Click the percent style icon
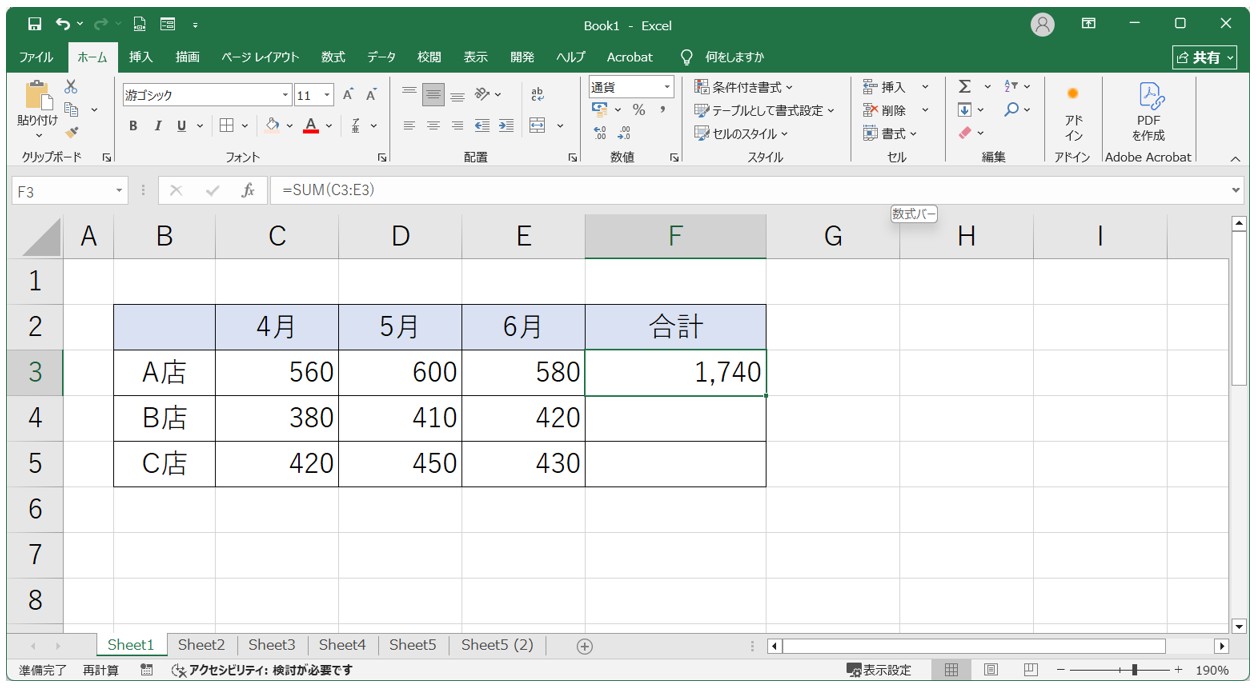 point(638,110)
